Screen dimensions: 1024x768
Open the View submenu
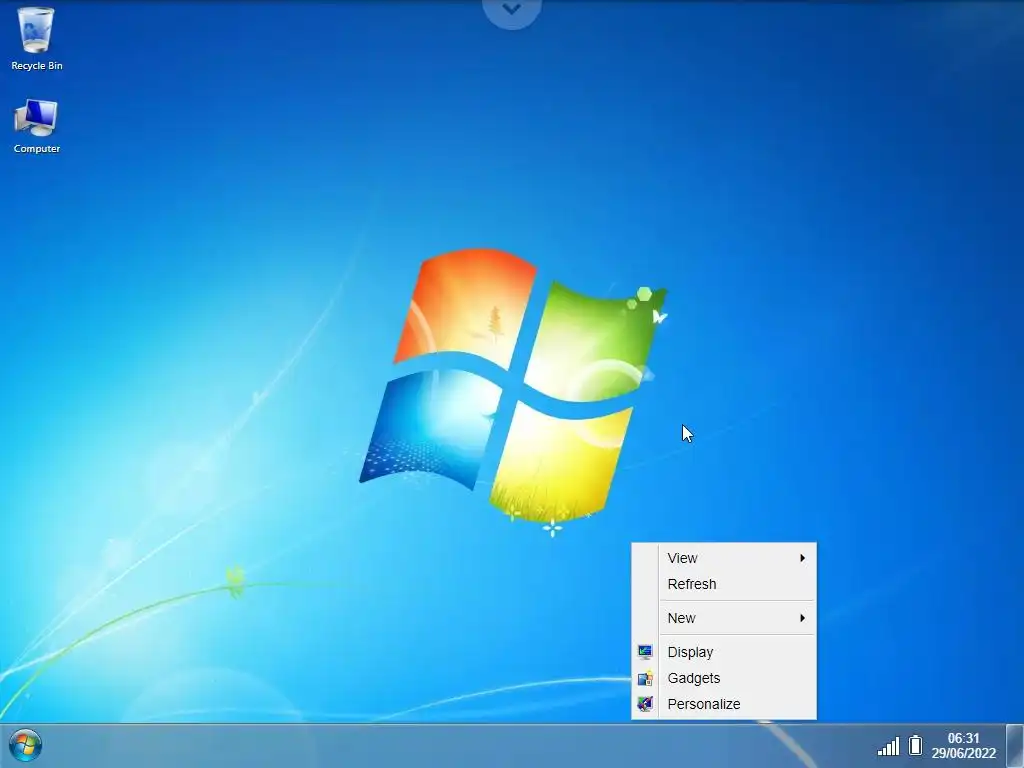pos(724,558)
